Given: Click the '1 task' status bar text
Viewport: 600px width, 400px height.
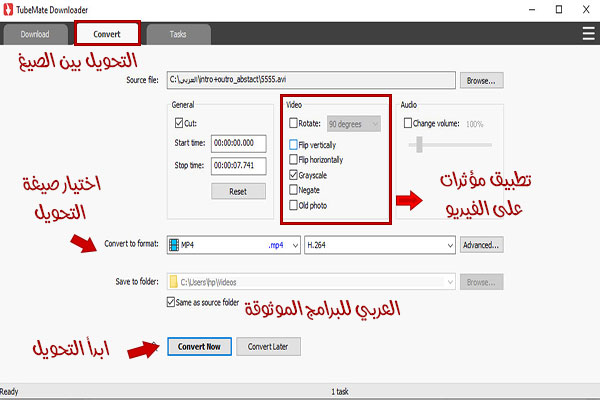Looking at the screenshot, I should coord(340,392).
